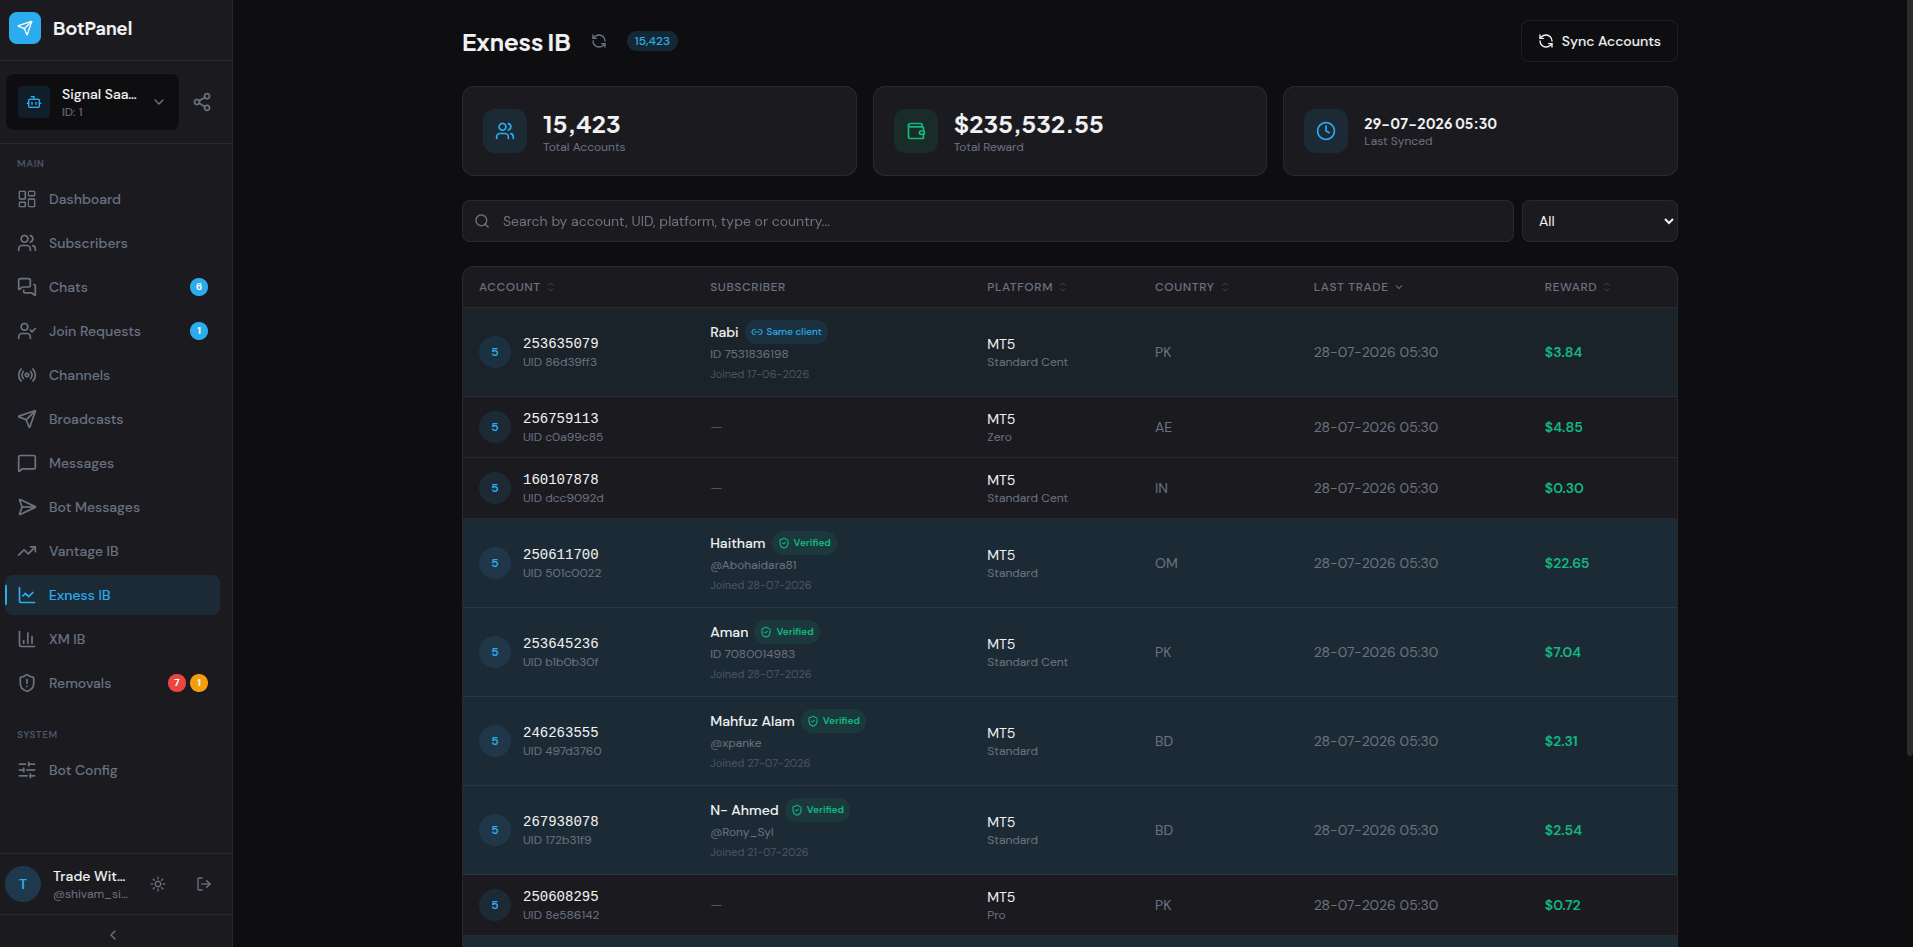Click the country code OM
Screen dimensions: 1913x947
click(x=1166, y=563)
